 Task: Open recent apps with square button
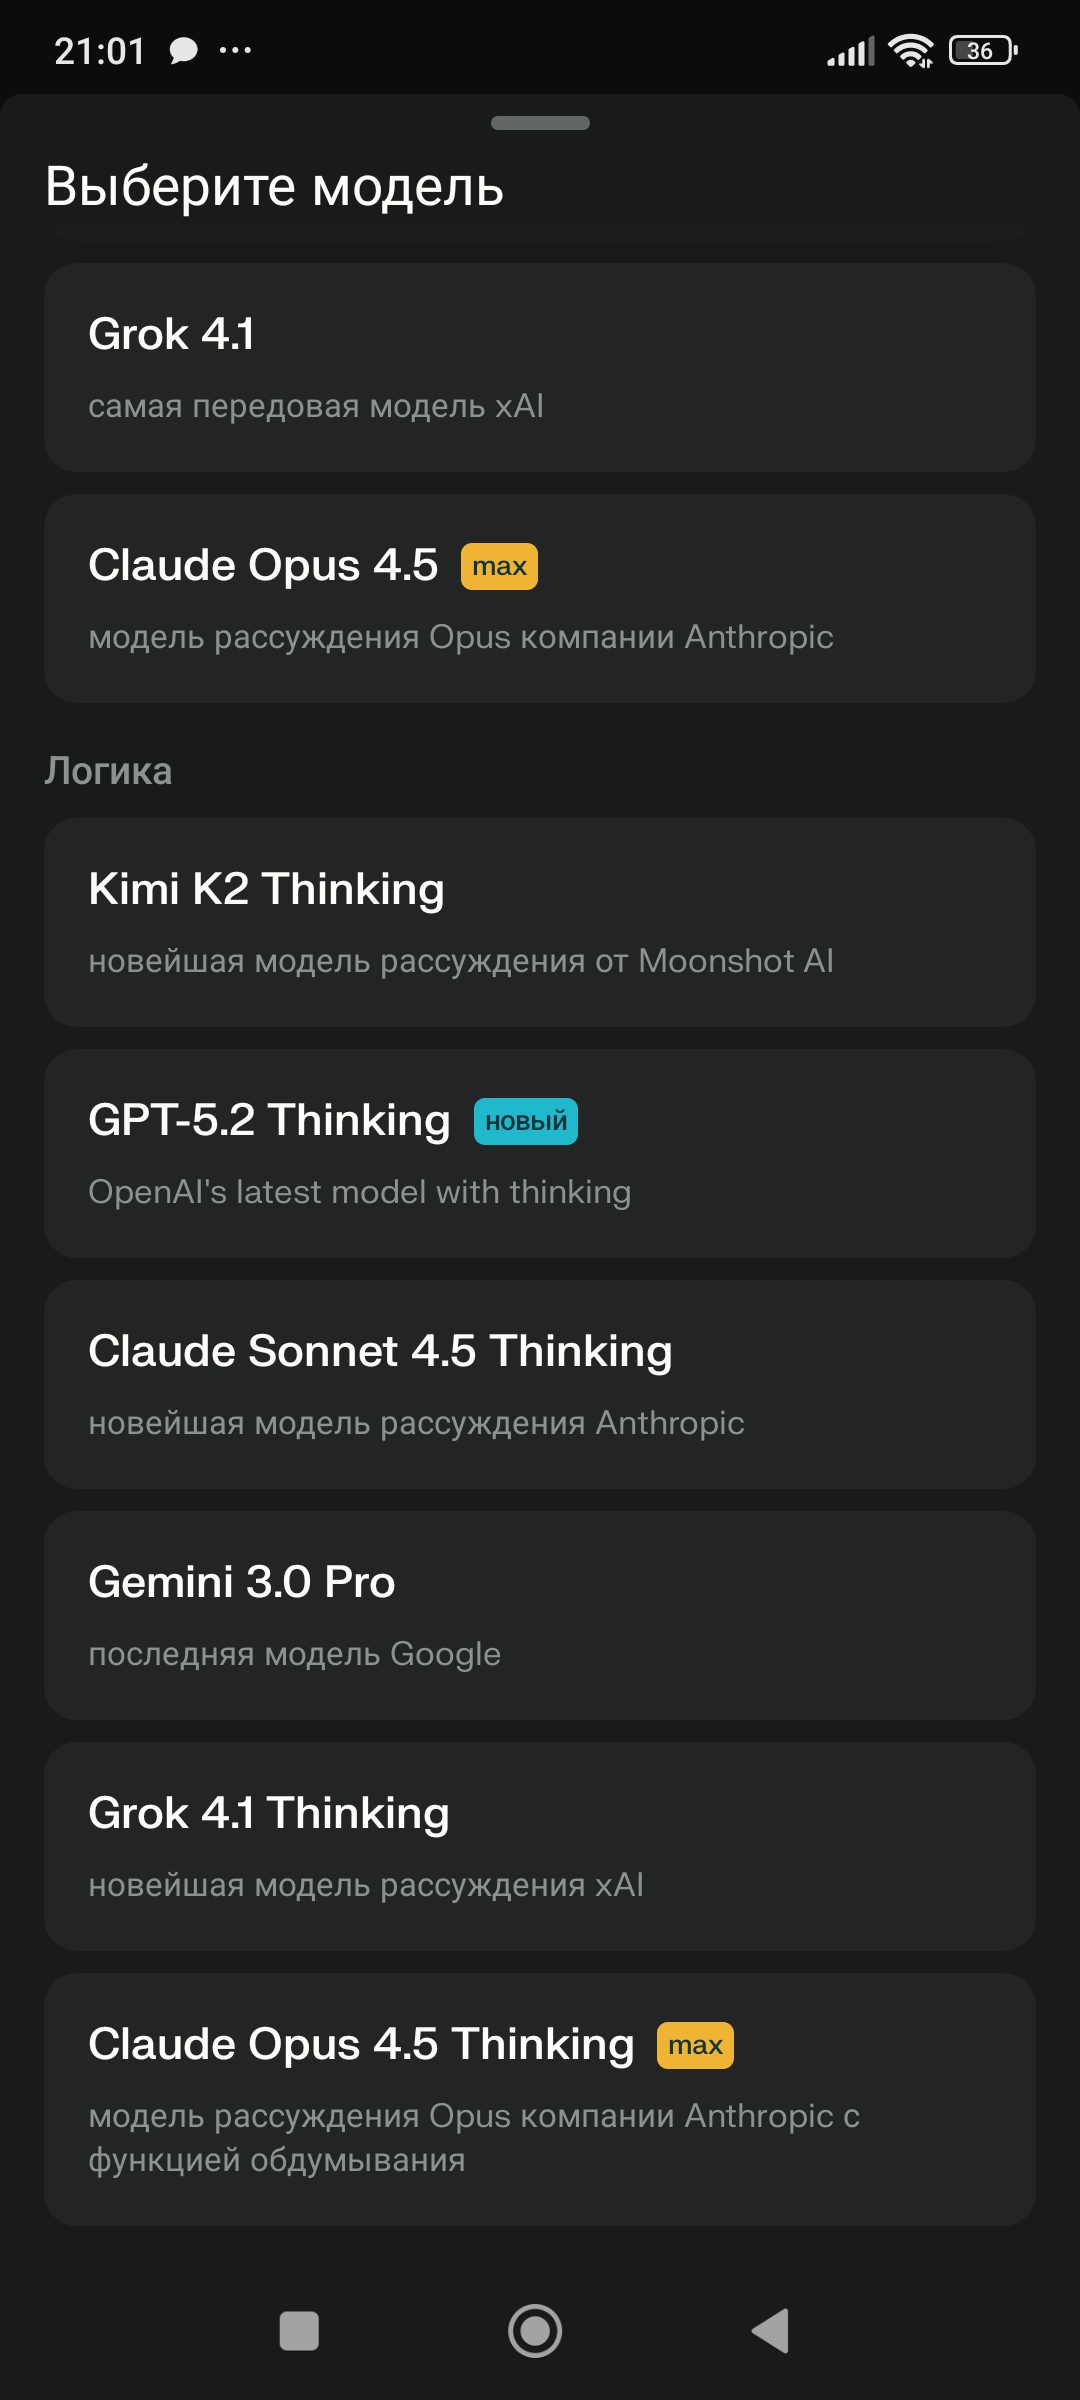pos(299,2331)
